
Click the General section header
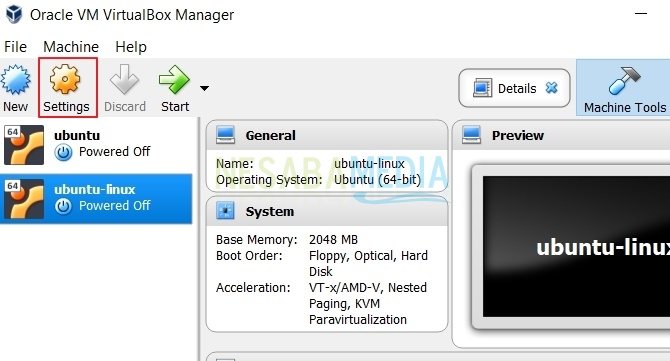click(x=327, y=135)
